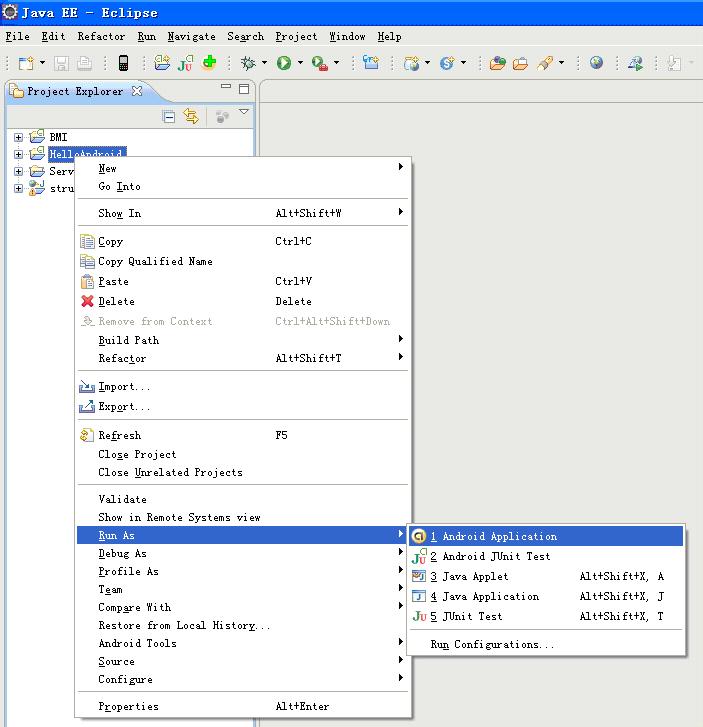Image resolution: width=703 pixels, height=727 pixels.
Task: Open the Refactor menu in menu bar
Action: (x=101, y=36)
